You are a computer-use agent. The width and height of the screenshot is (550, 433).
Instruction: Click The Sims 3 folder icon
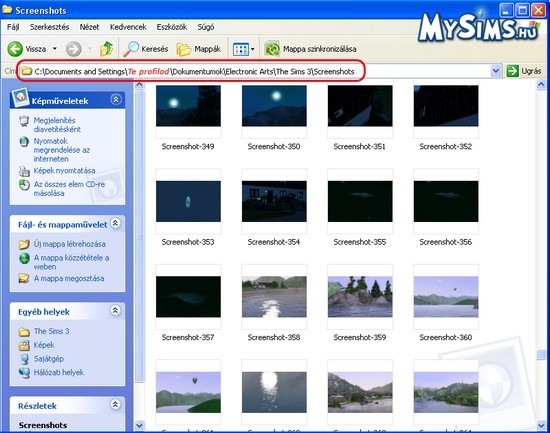coord(24,332)
